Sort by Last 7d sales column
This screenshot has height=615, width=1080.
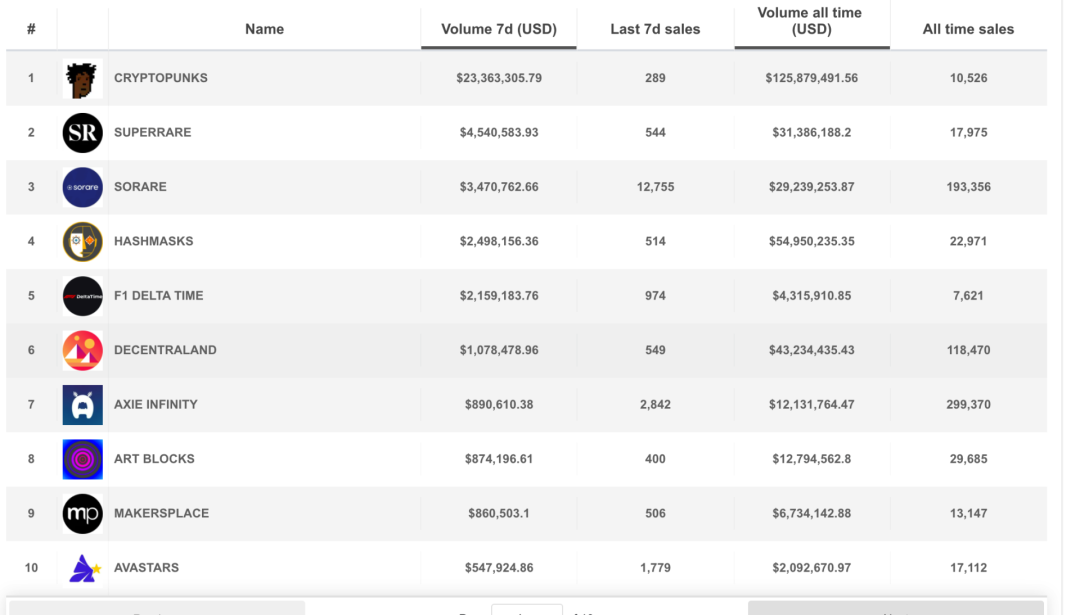pyautogui.click(x=655, y=29)
